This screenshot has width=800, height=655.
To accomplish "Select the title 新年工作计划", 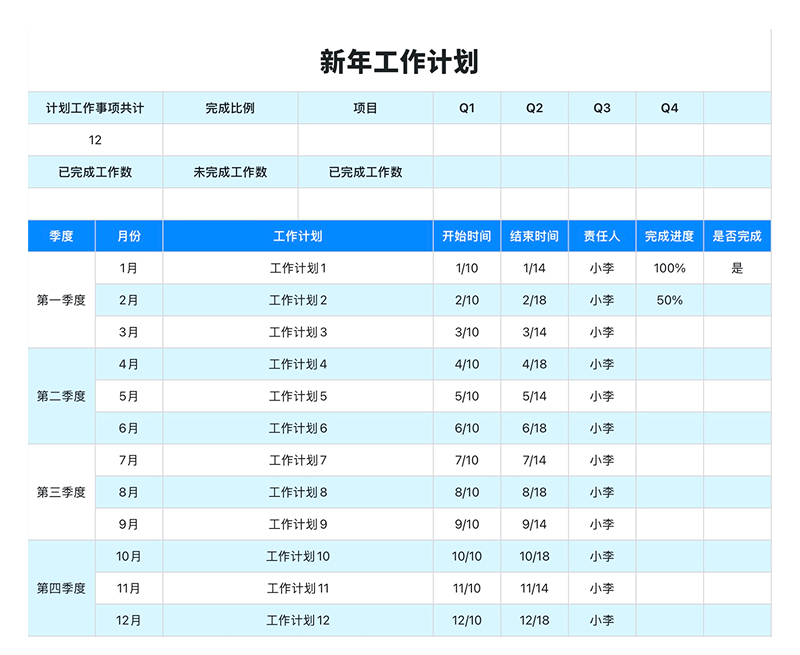I will [x=399, y=62].
